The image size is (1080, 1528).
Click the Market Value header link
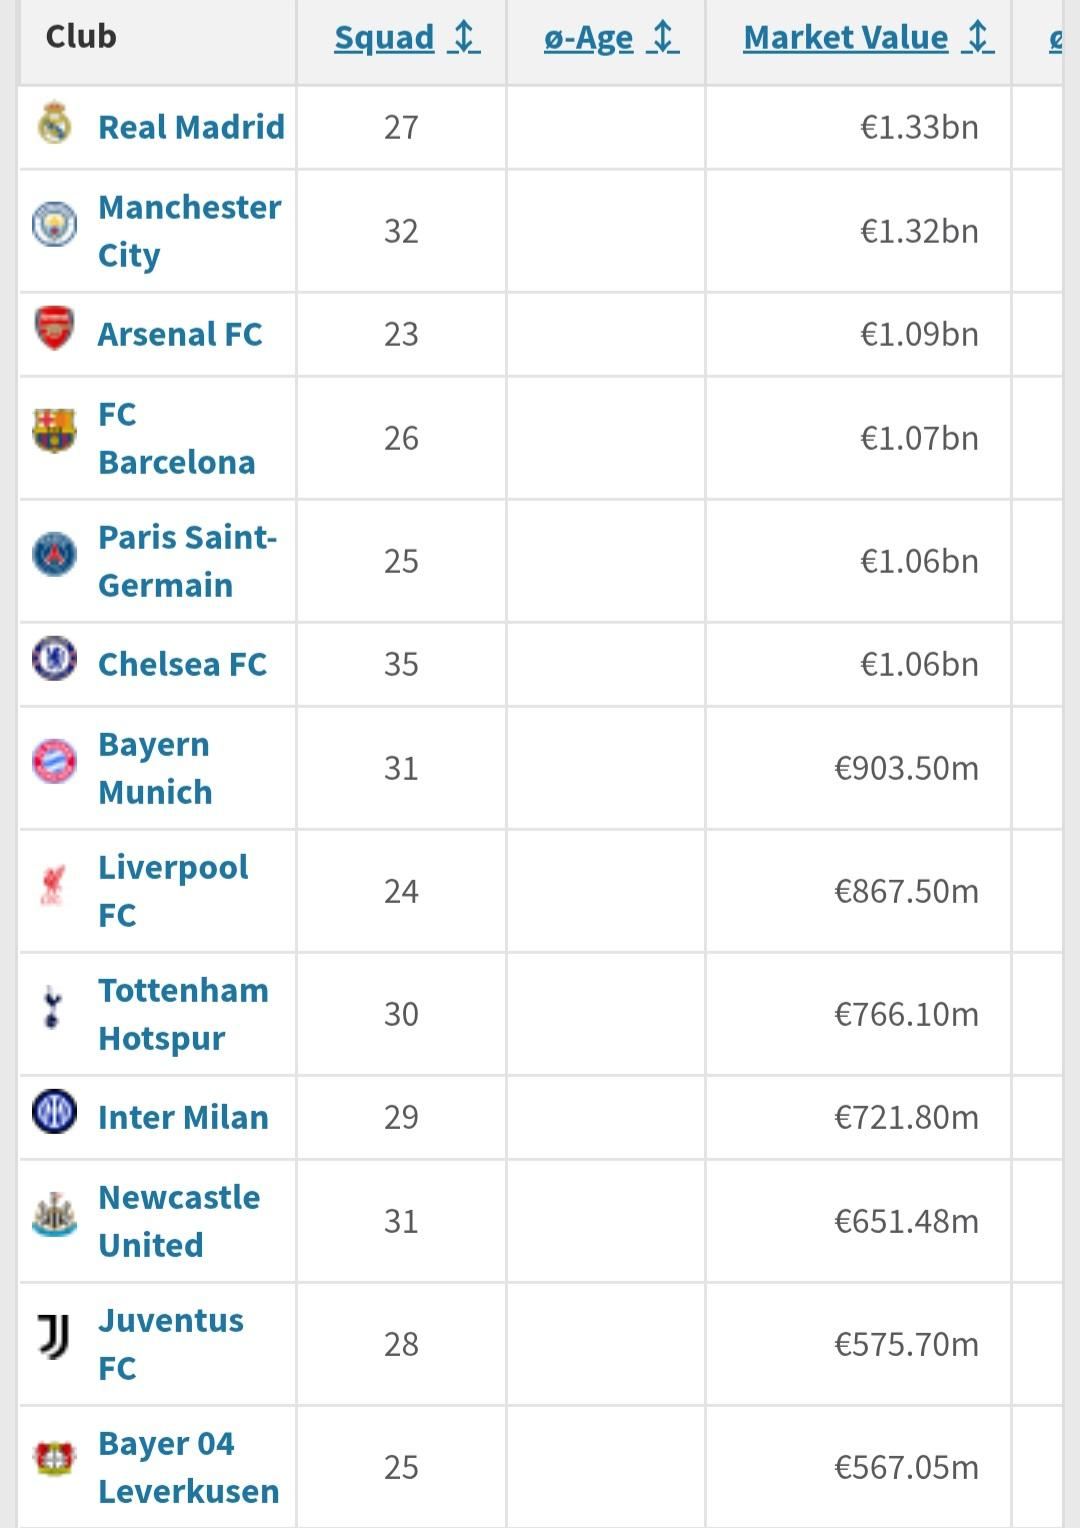[x=846, y=38]
